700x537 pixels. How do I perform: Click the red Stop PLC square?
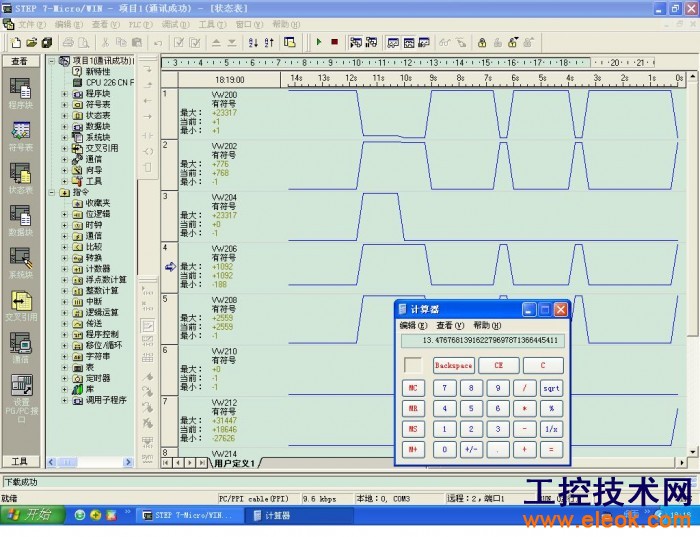point(334,42)
